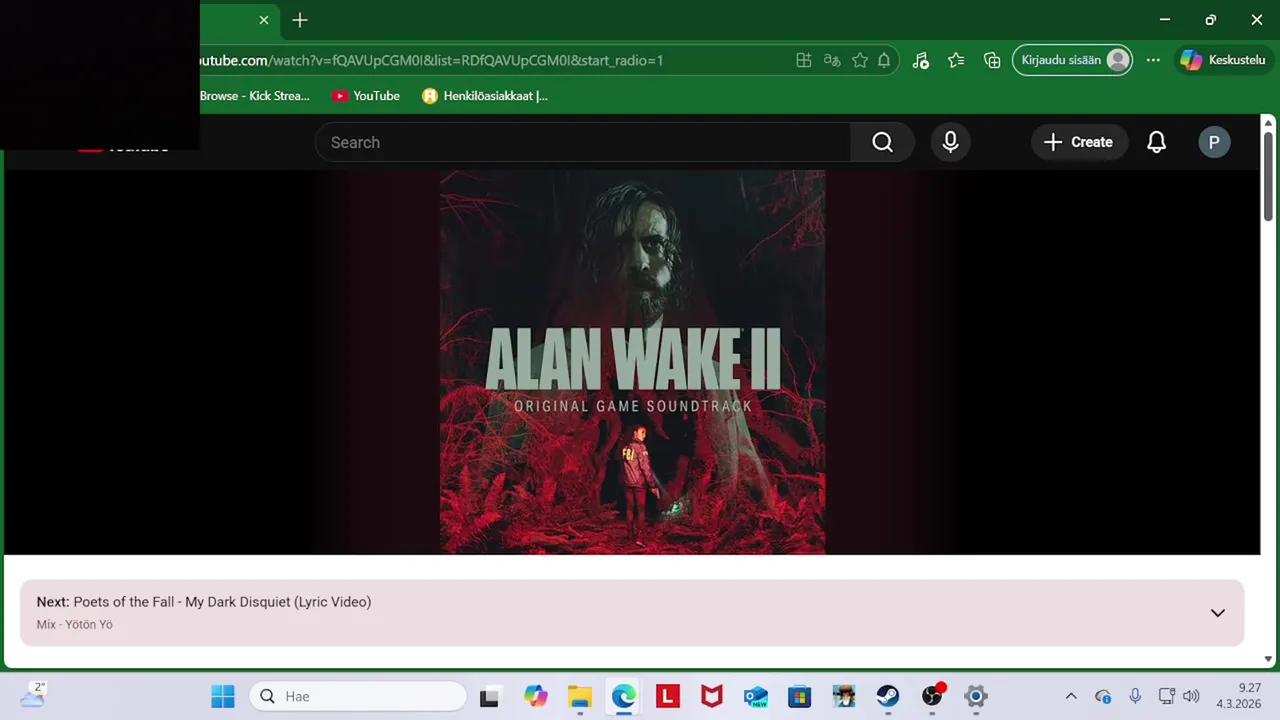Open the weather widget on taskbar
Image resolution: width=1280 pixels, height=720 pixels.
tap(33, 695)
